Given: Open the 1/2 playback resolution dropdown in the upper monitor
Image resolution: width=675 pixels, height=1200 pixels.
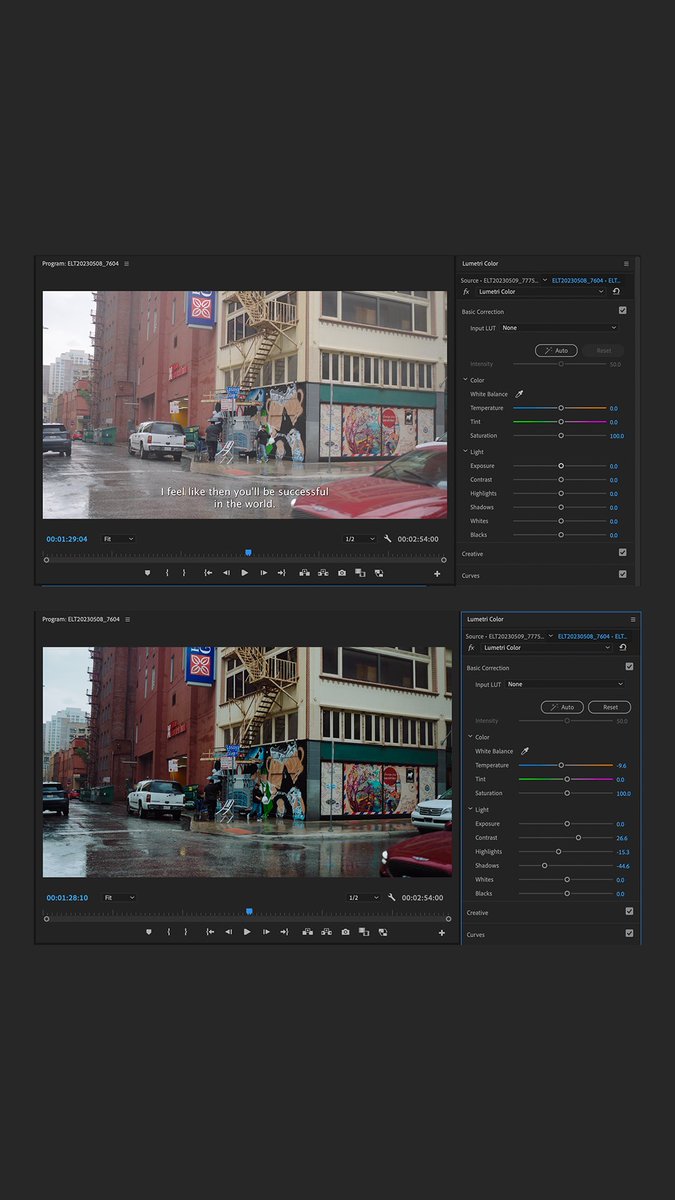Looking at the screenshot, I should (x=360, y=539).
